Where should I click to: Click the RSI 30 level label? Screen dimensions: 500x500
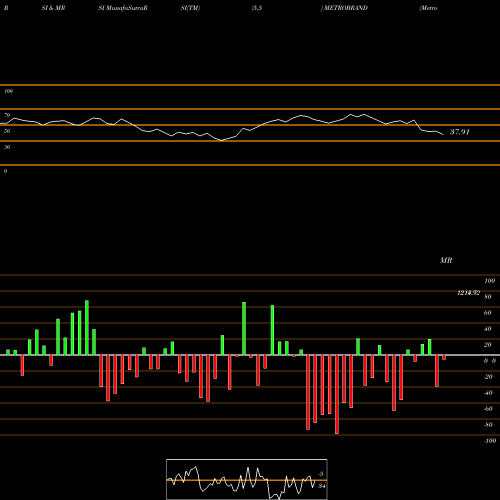(x=7, y=147)
